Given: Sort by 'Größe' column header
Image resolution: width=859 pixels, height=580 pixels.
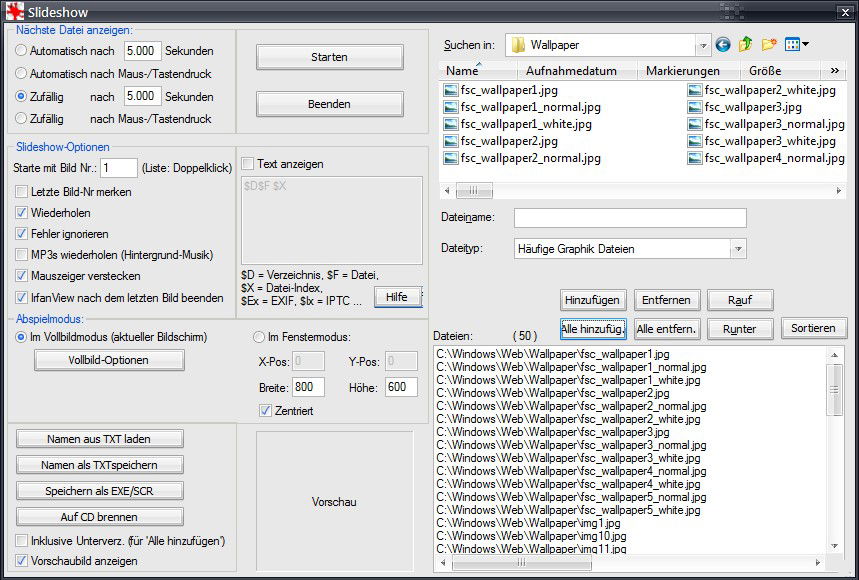Looking at the screenshot, I should click(x=781, y=71).
